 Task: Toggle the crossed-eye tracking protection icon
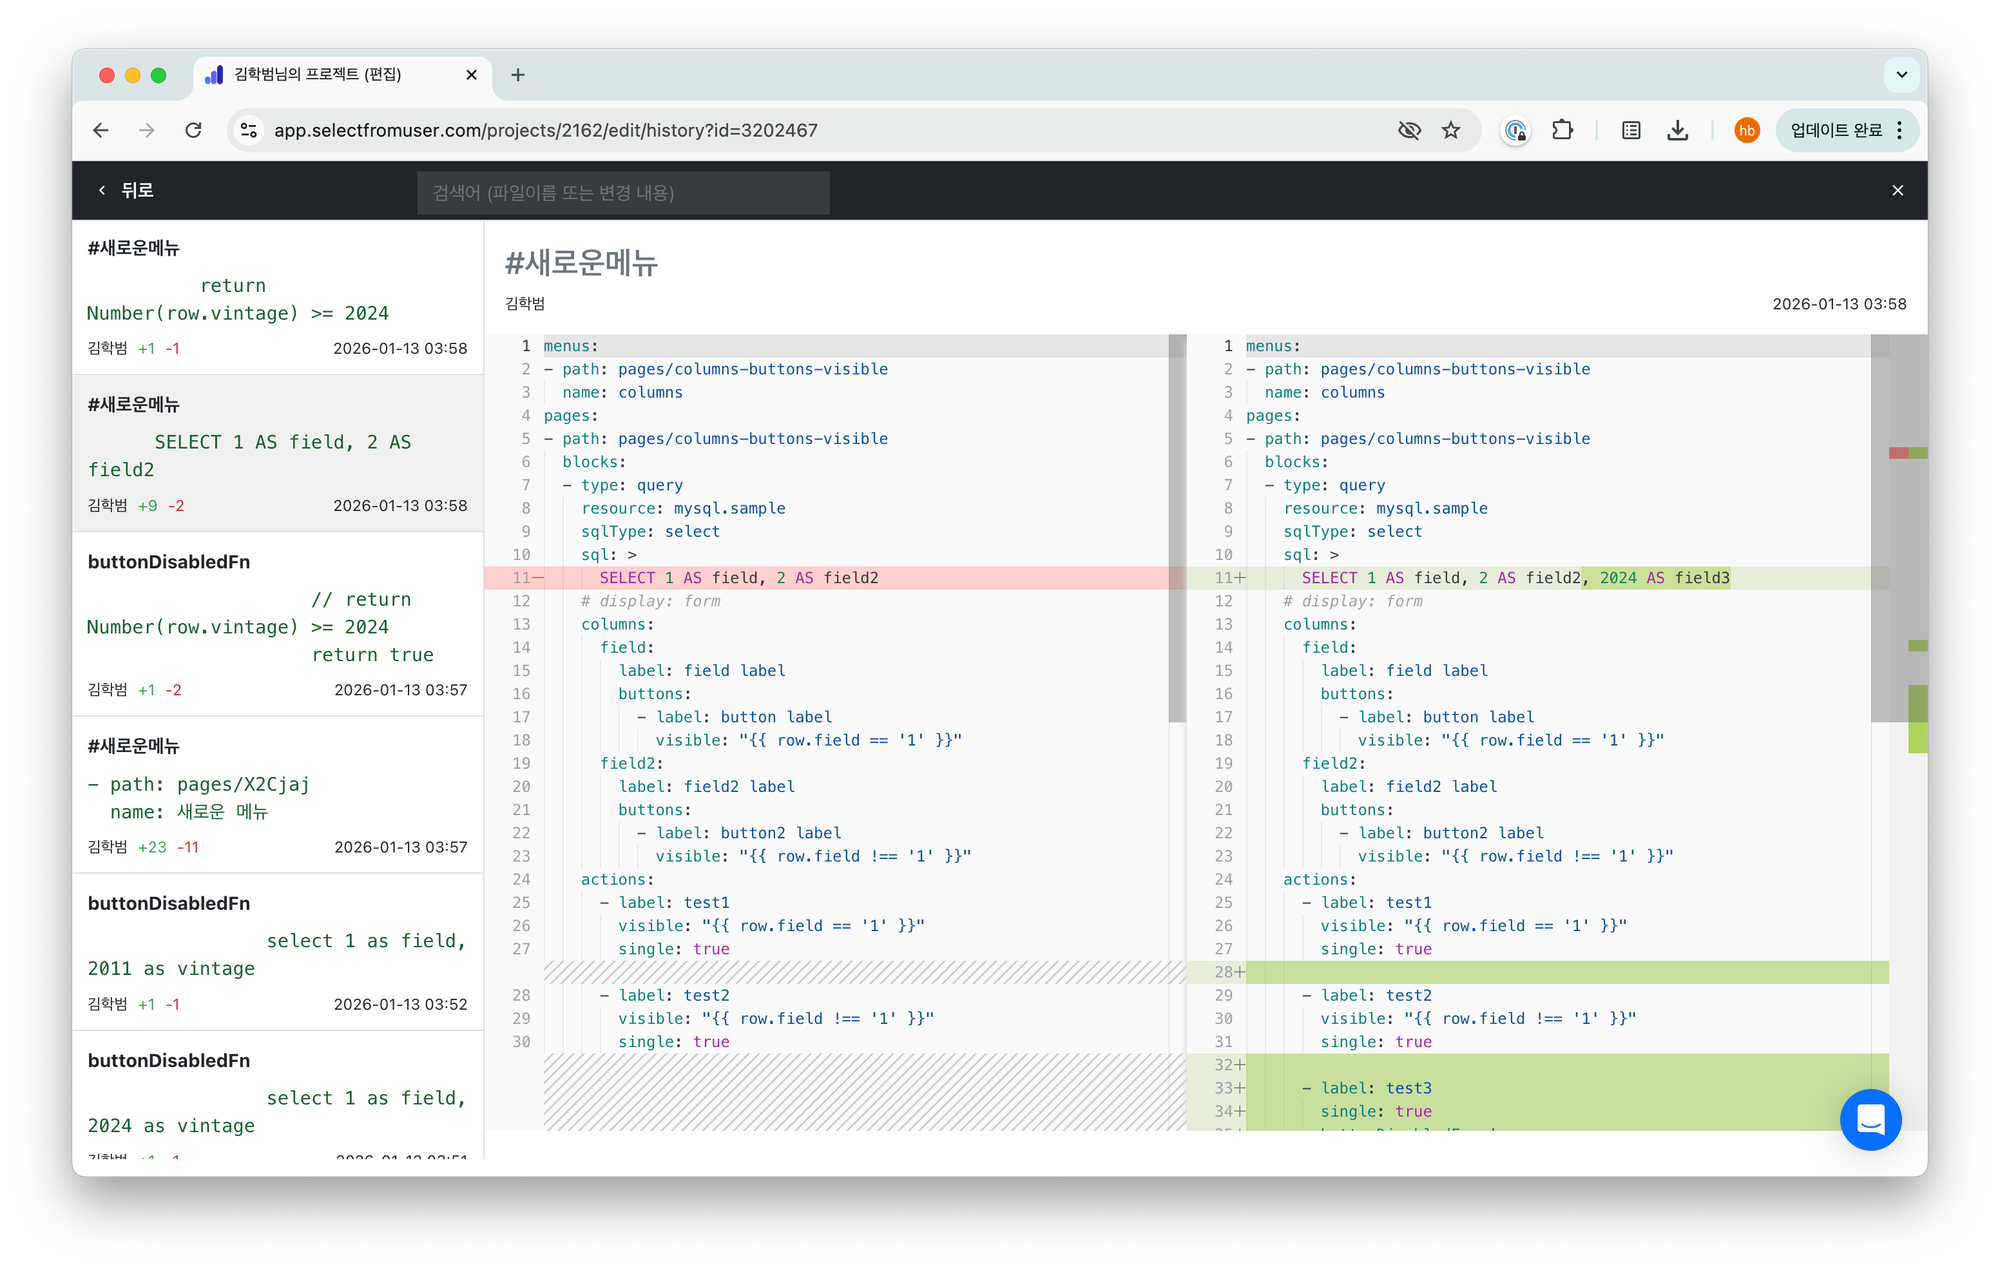1409,130
